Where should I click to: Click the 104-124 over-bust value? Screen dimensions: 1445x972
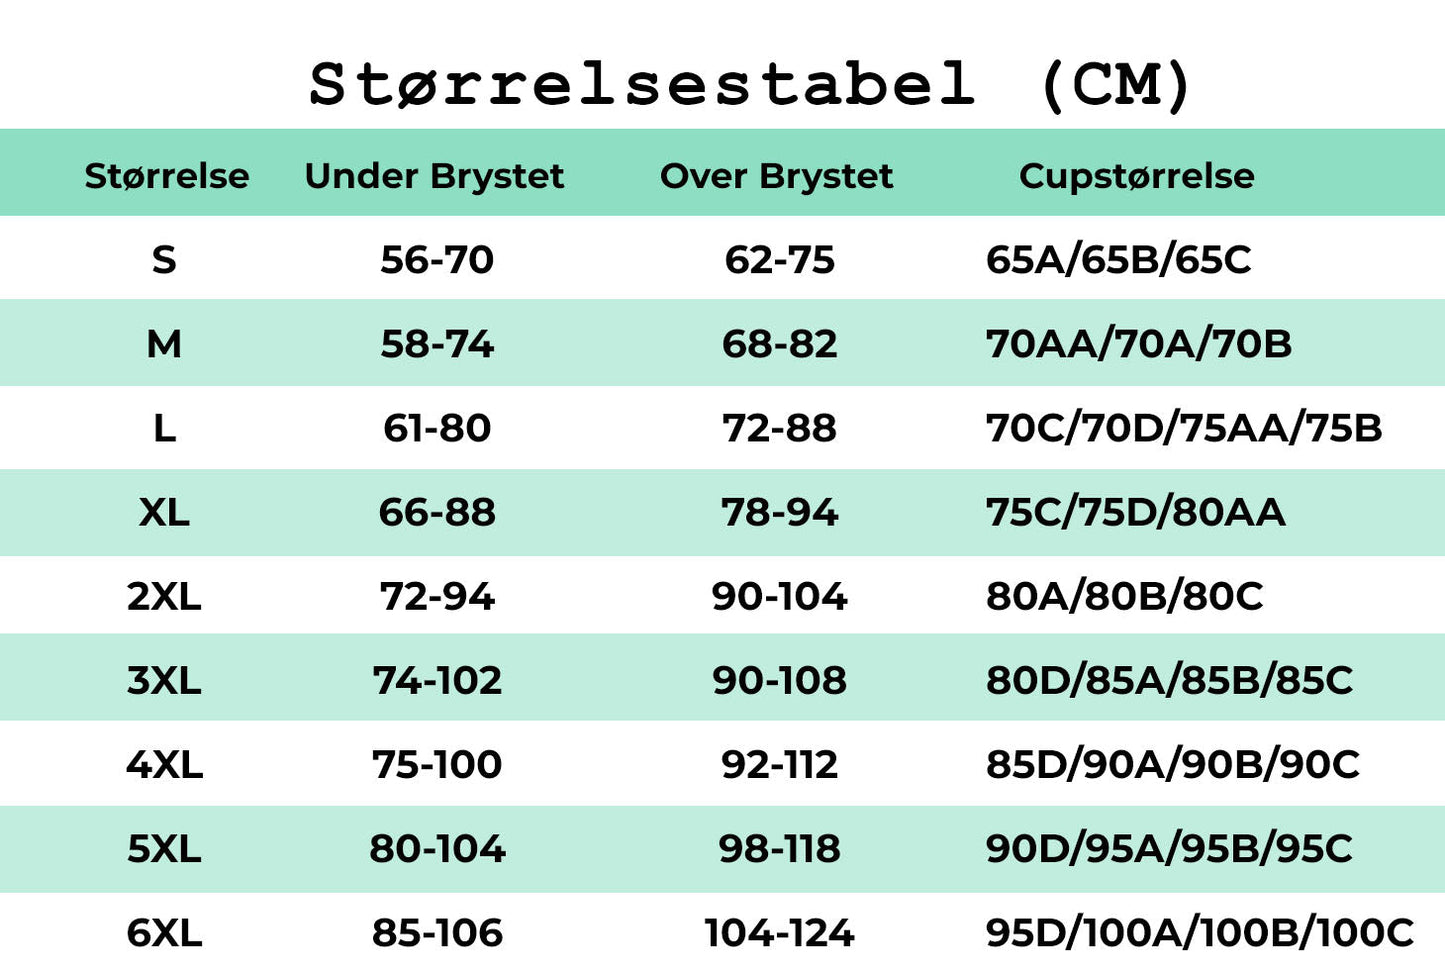coord(779,933)
